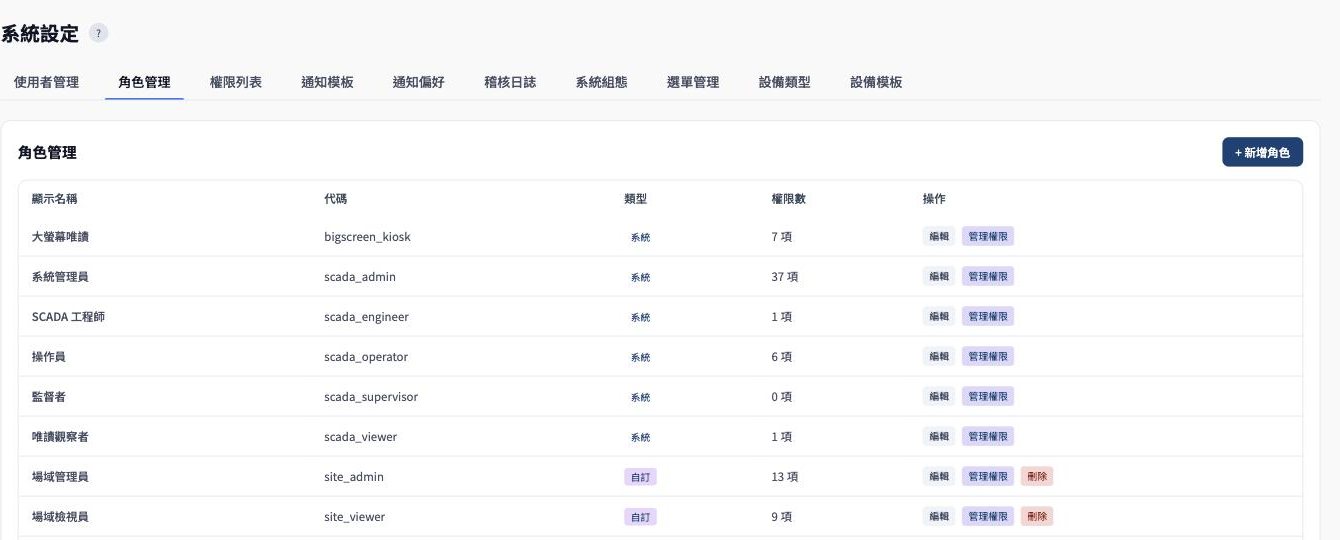
Task: Click the 自訂 type badge for site_viewer
Action: pyautogui.click(x=640, y=517)
